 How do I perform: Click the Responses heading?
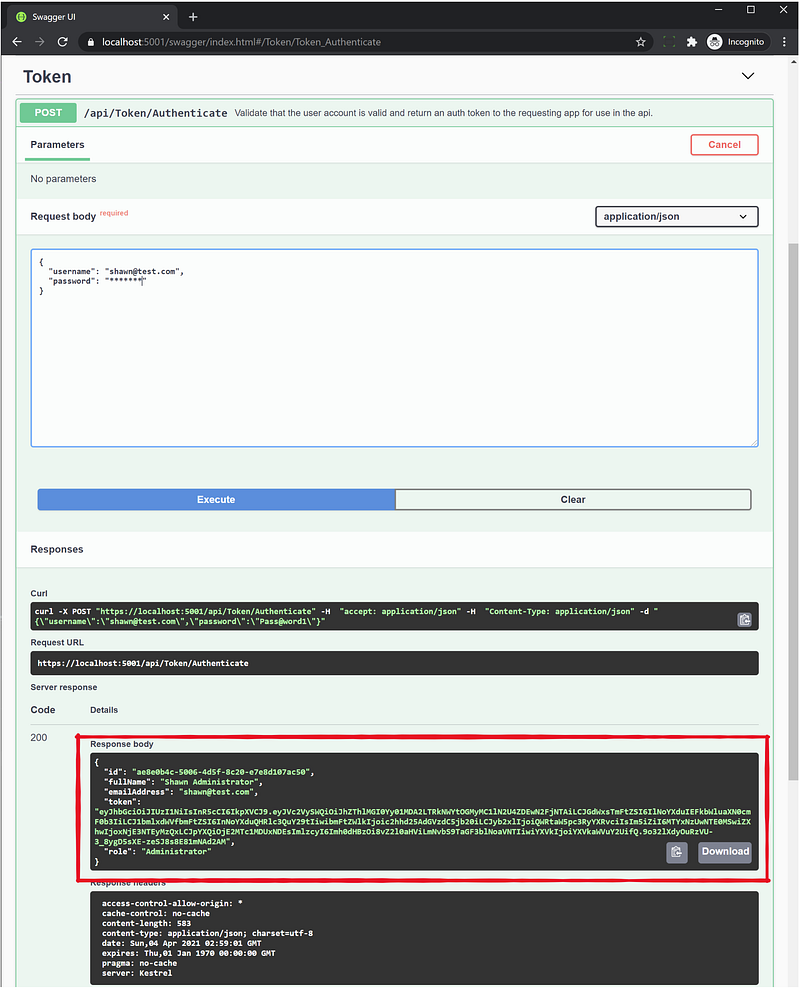click(57, 549)
